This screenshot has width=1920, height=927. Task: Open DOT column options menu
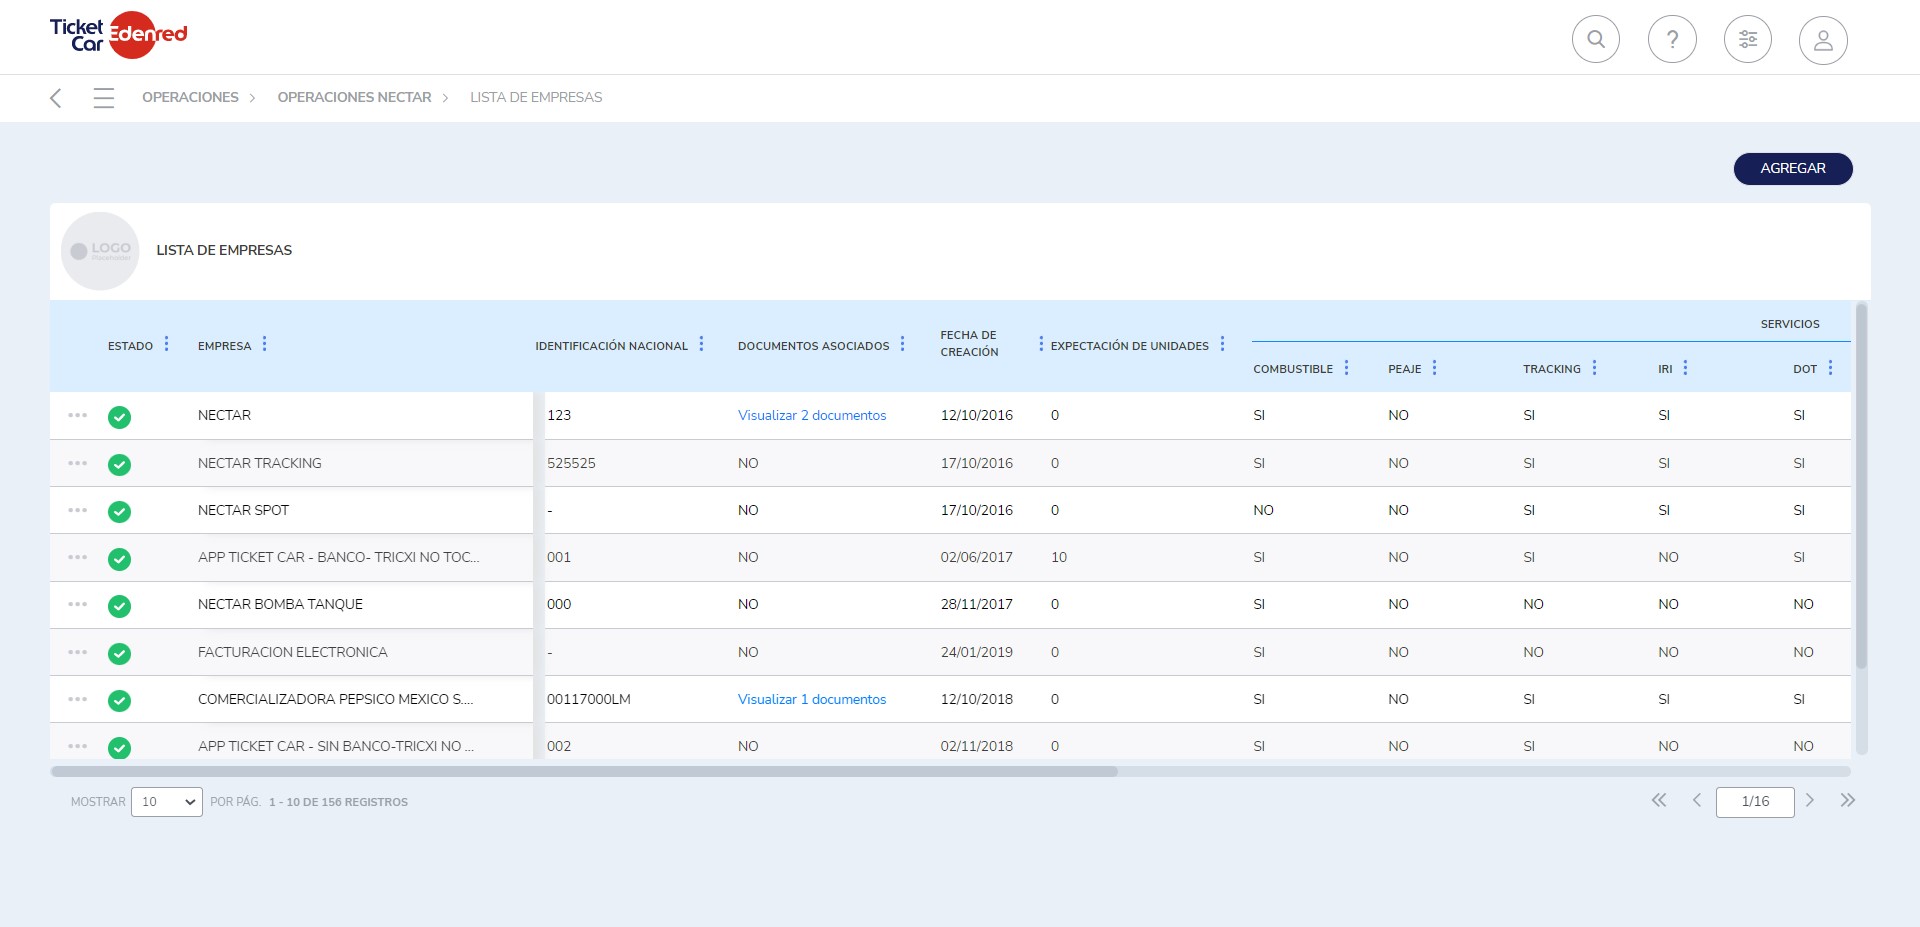[x=1831, y=368]
